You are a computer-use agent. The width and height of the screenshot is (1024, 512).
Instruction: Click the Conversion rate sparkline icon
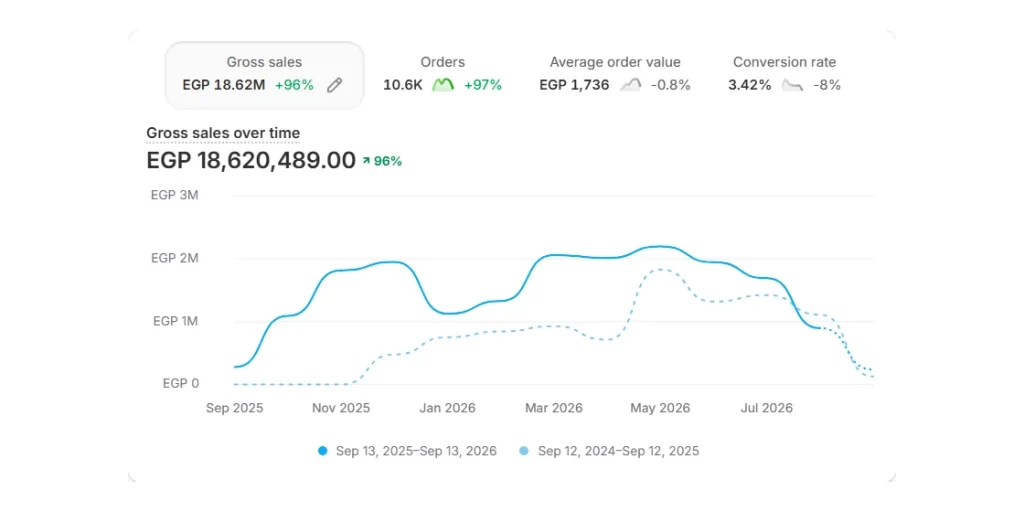tap(792, 85)
